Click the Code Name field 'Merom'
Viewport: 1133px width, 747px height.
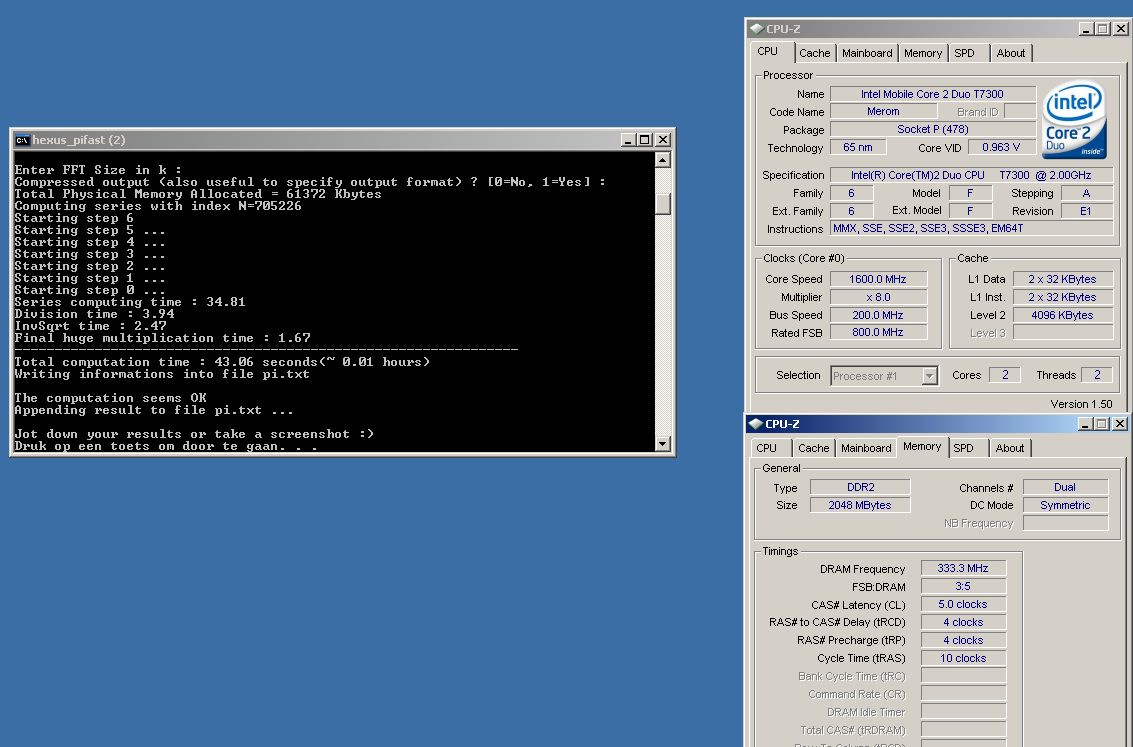point(883,111)
